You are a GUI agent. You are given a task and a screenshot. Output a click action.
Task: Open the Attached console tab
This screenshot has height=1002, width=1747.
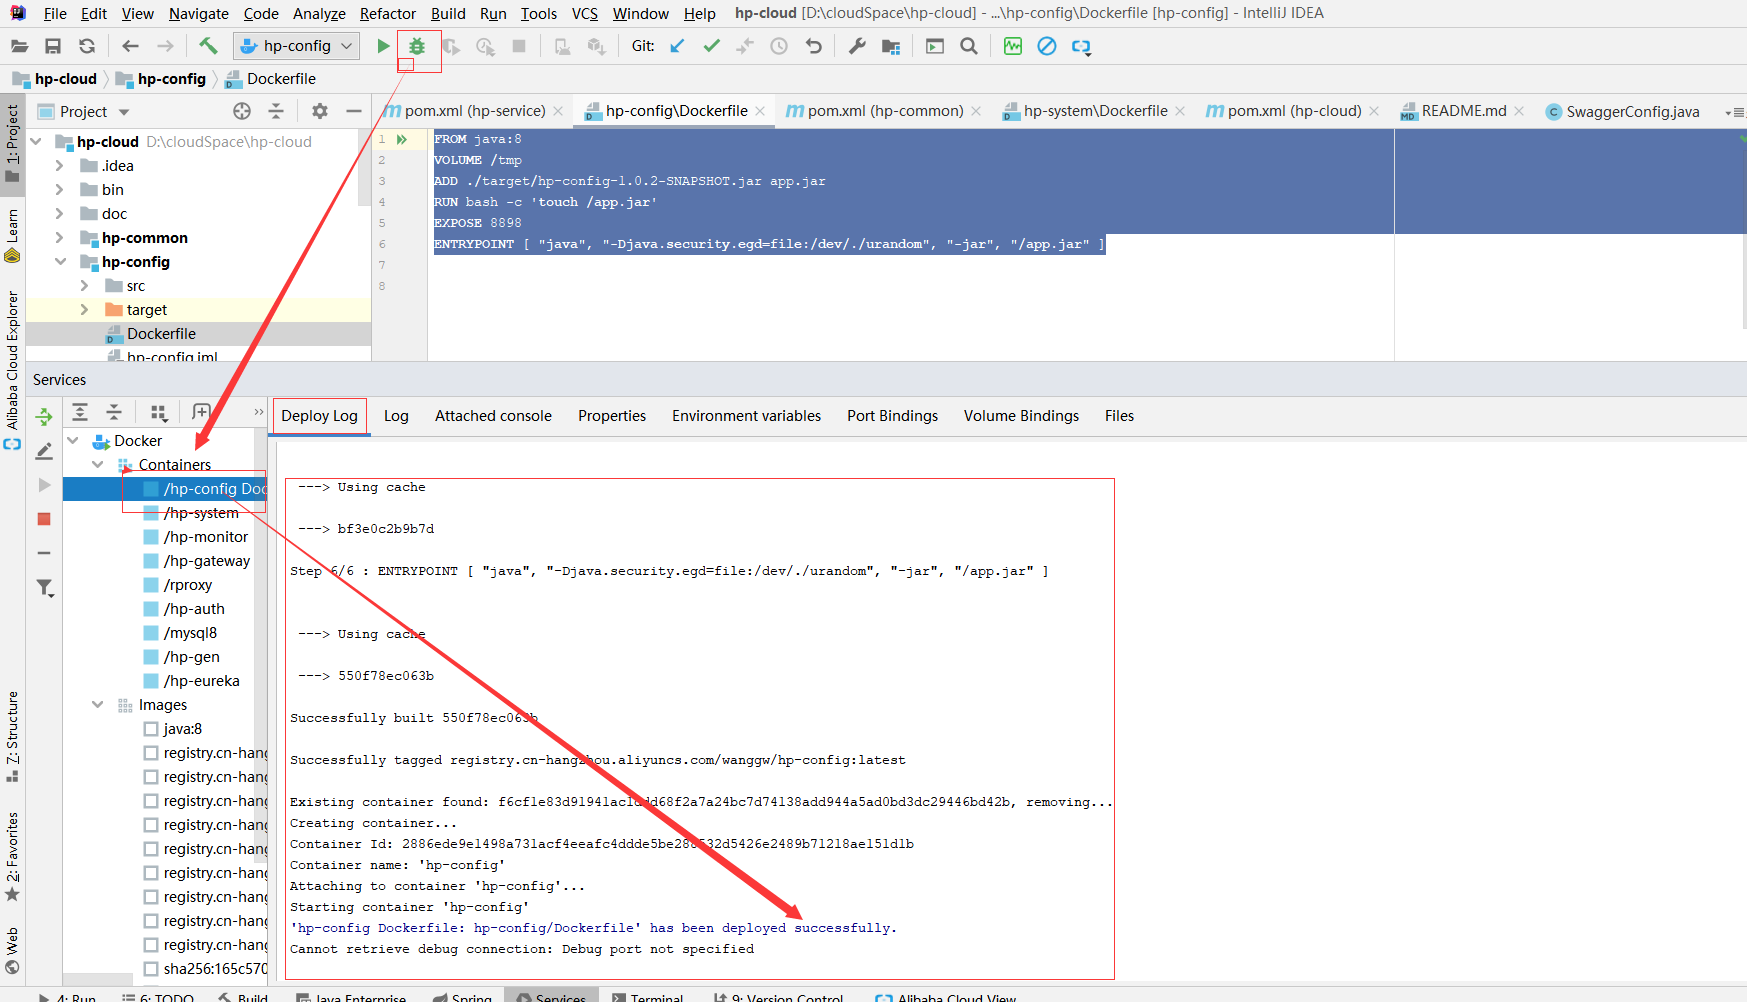pos(493,416)
